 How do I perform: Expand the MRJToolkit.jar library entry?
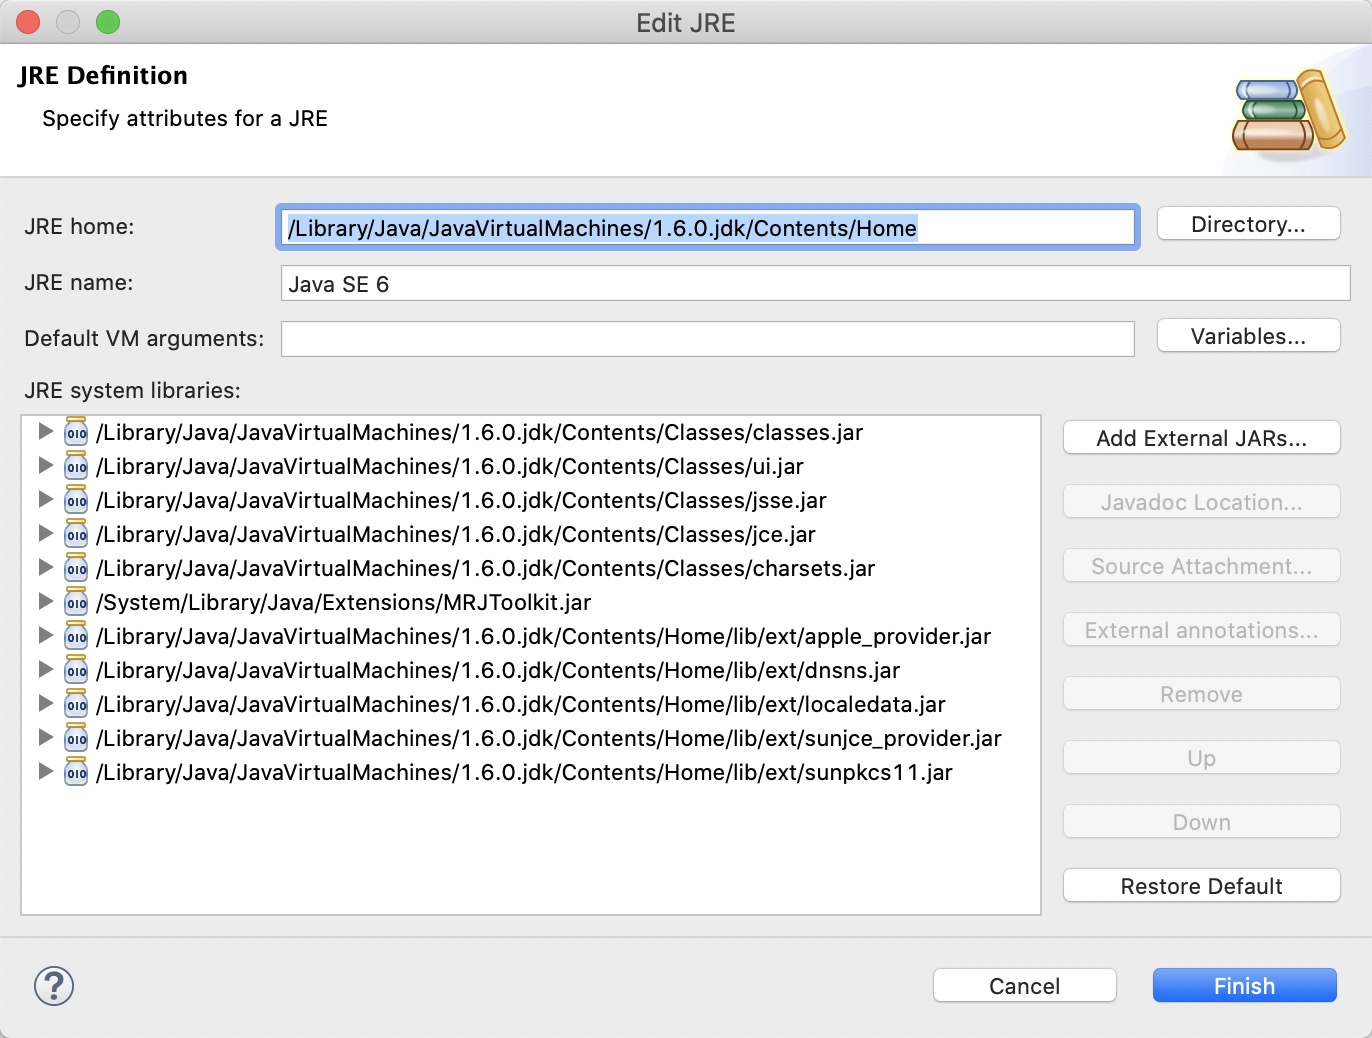[x=45, y=601]
